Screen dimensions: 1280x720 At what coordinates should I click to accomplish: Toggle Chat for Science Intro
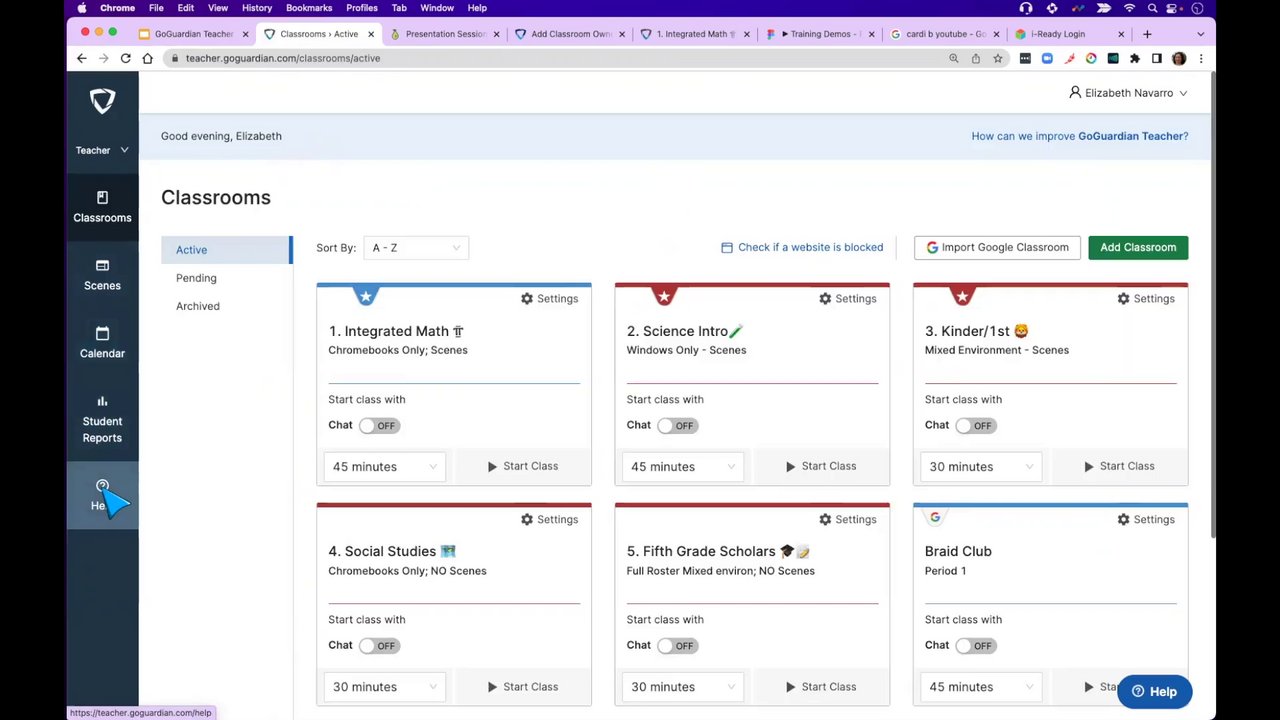pos(677,425)
